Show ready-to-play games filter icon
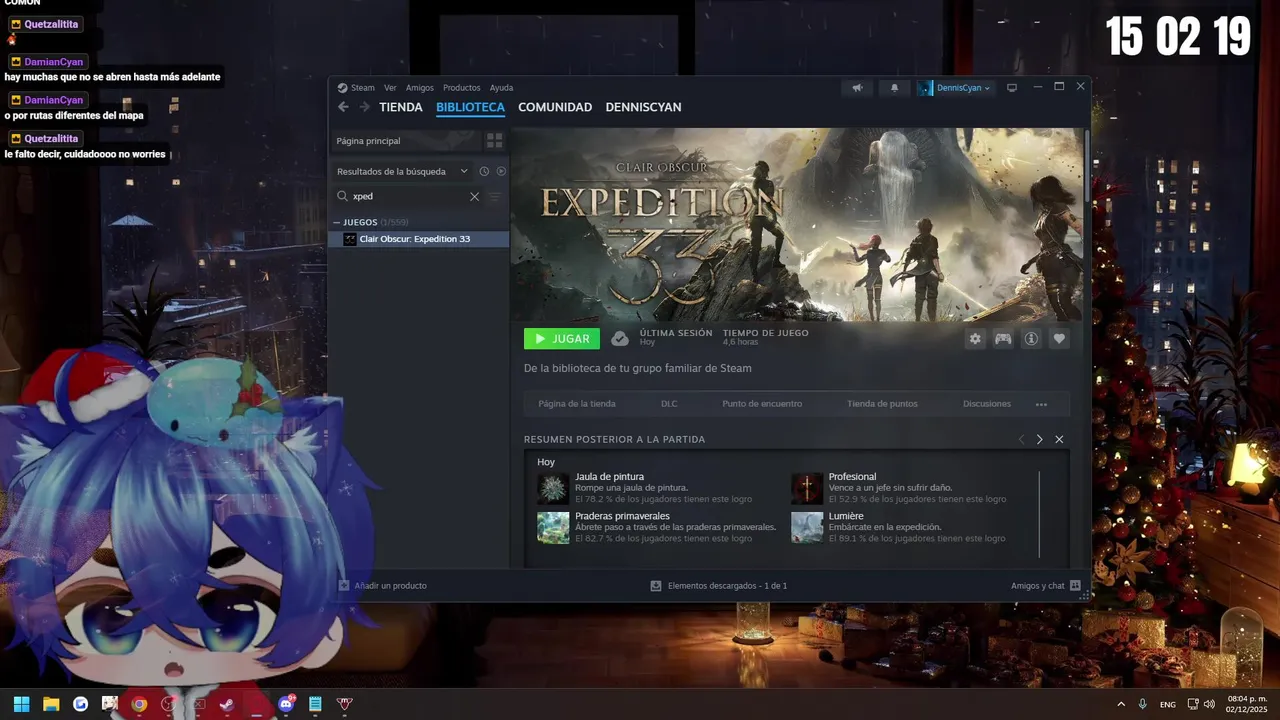Screen dimensions: 1280x720 501,171
